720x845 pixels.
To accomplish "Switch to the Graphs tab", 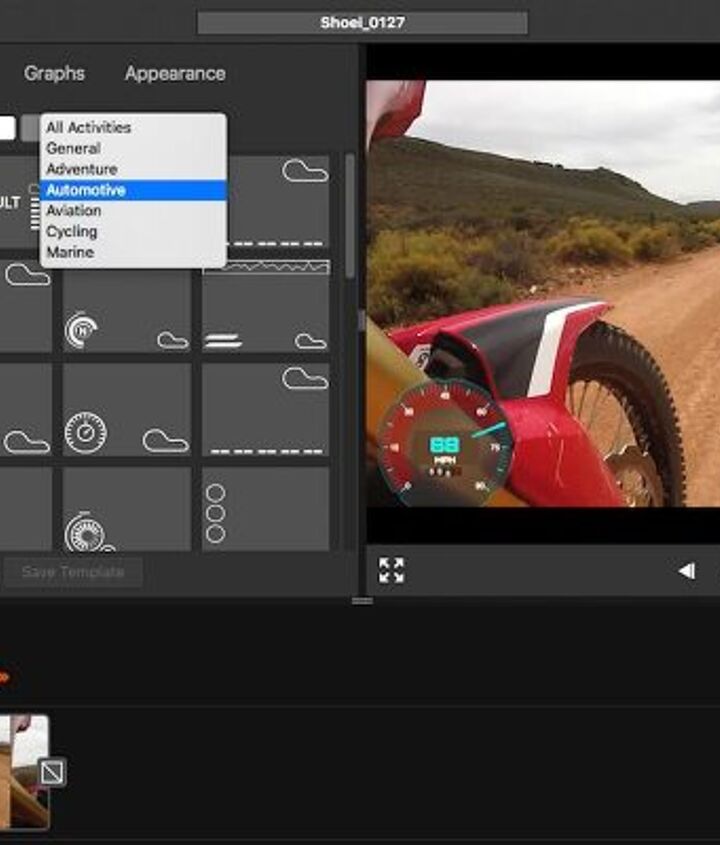I will pos(54,73).
